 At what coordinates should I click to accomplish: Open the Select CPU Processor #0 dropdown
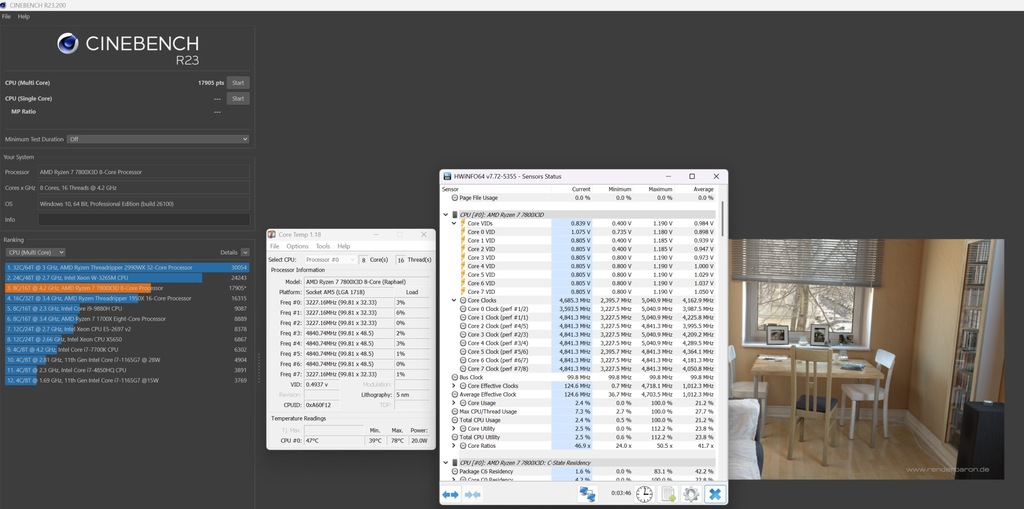330,259
